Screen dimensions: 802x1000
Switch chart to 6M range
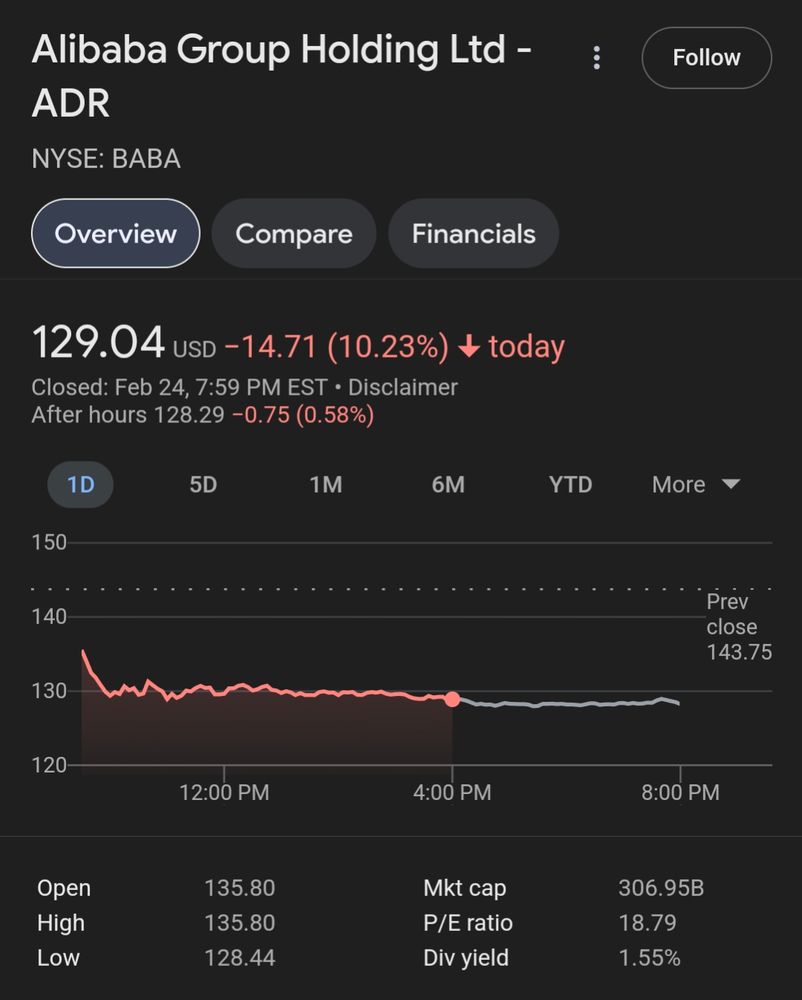tap(448, 485)
